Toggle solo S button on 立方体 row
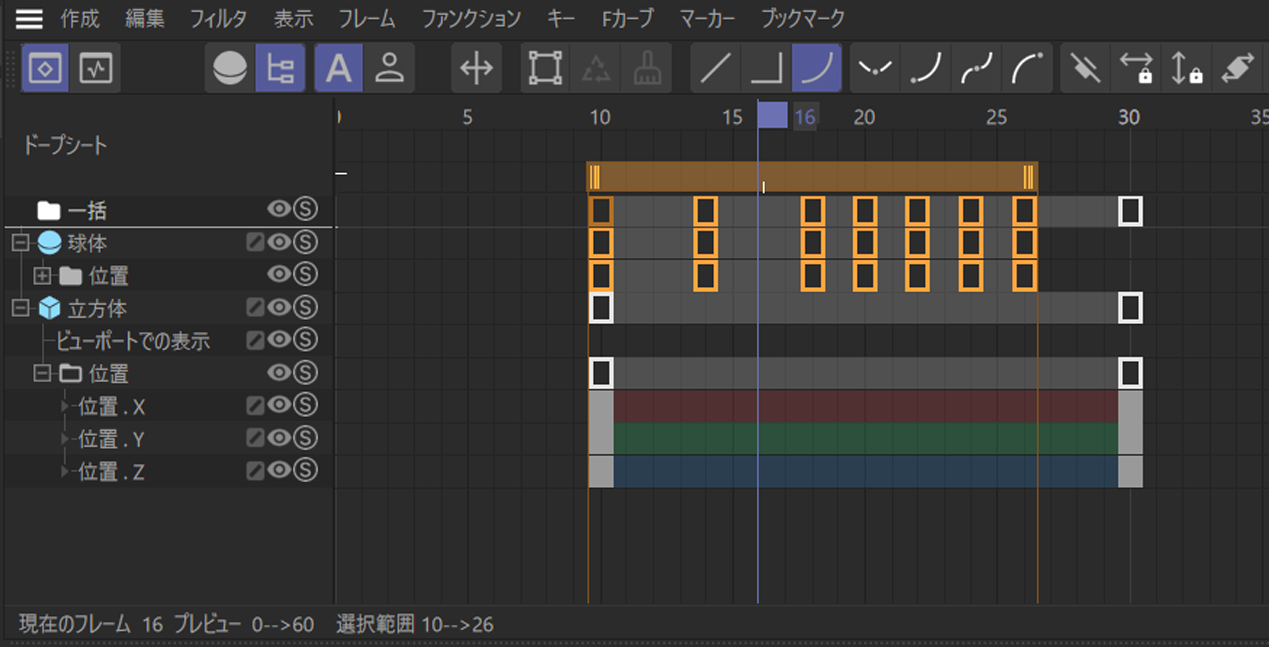 tap(305, 308)
